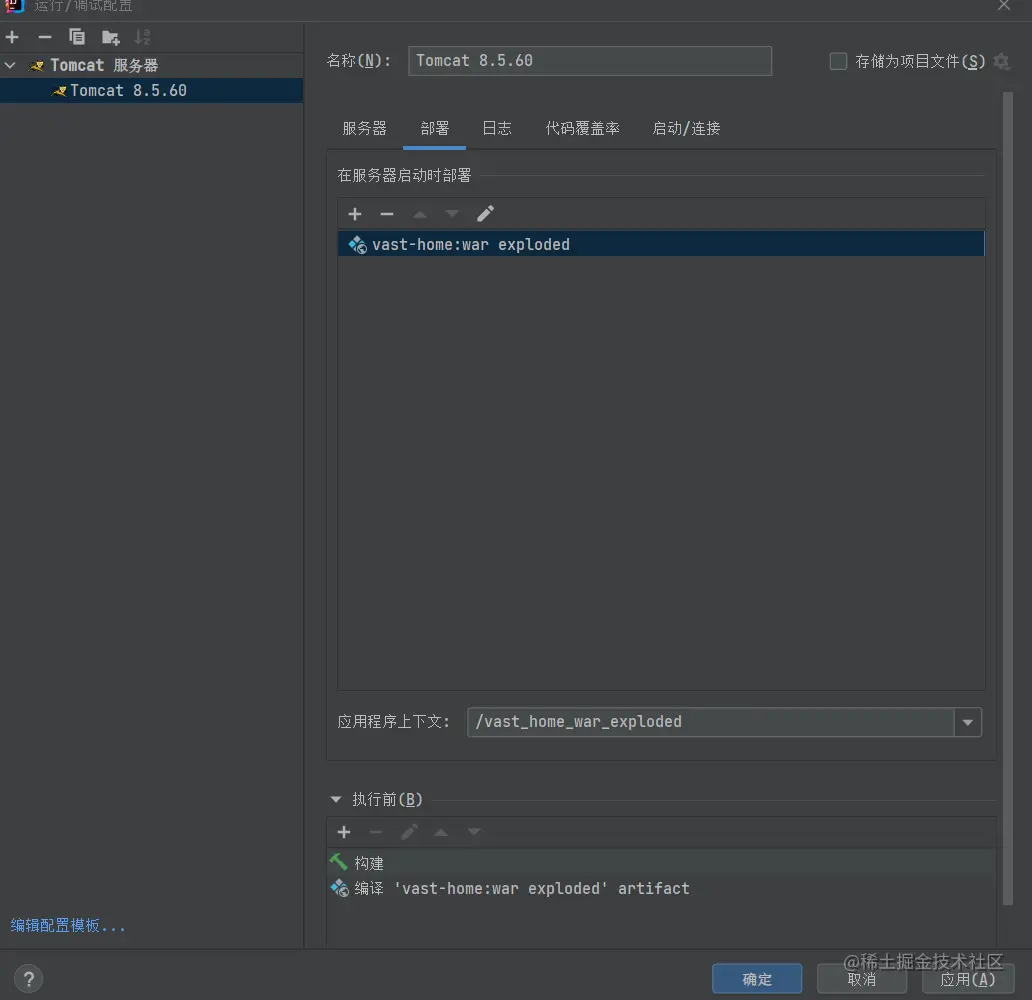This screenshot has width=1032, height=1000.
Task: Confirm with the 确定 button
Action: 757,979
